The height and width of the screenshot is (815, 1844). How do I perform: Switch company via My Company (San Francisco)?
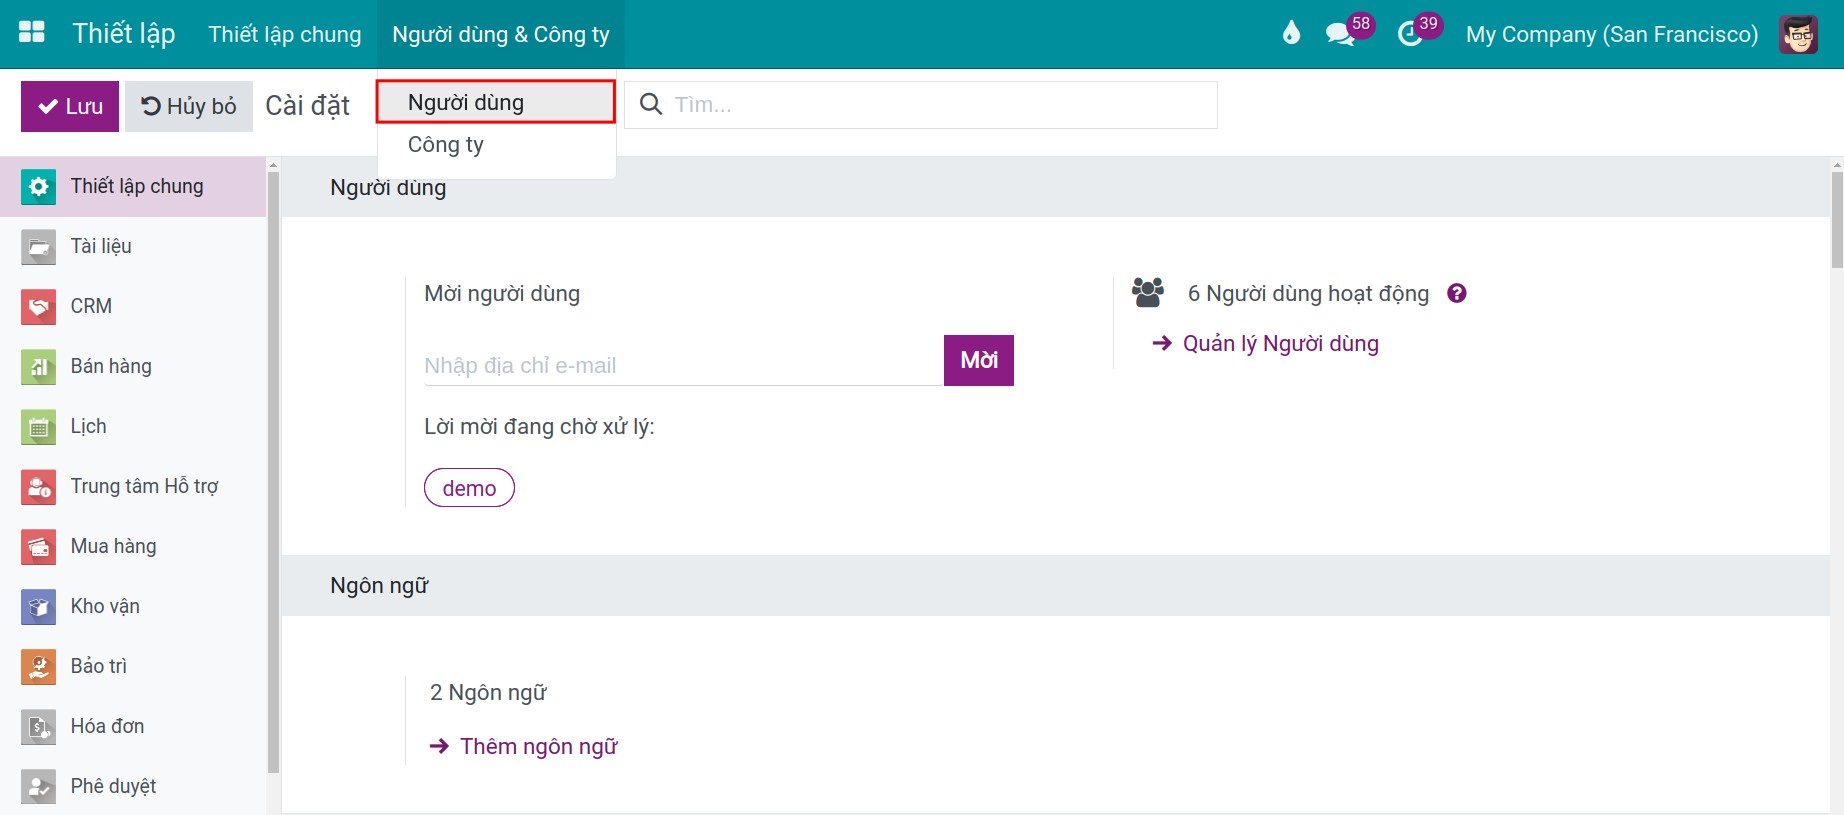1612,34
